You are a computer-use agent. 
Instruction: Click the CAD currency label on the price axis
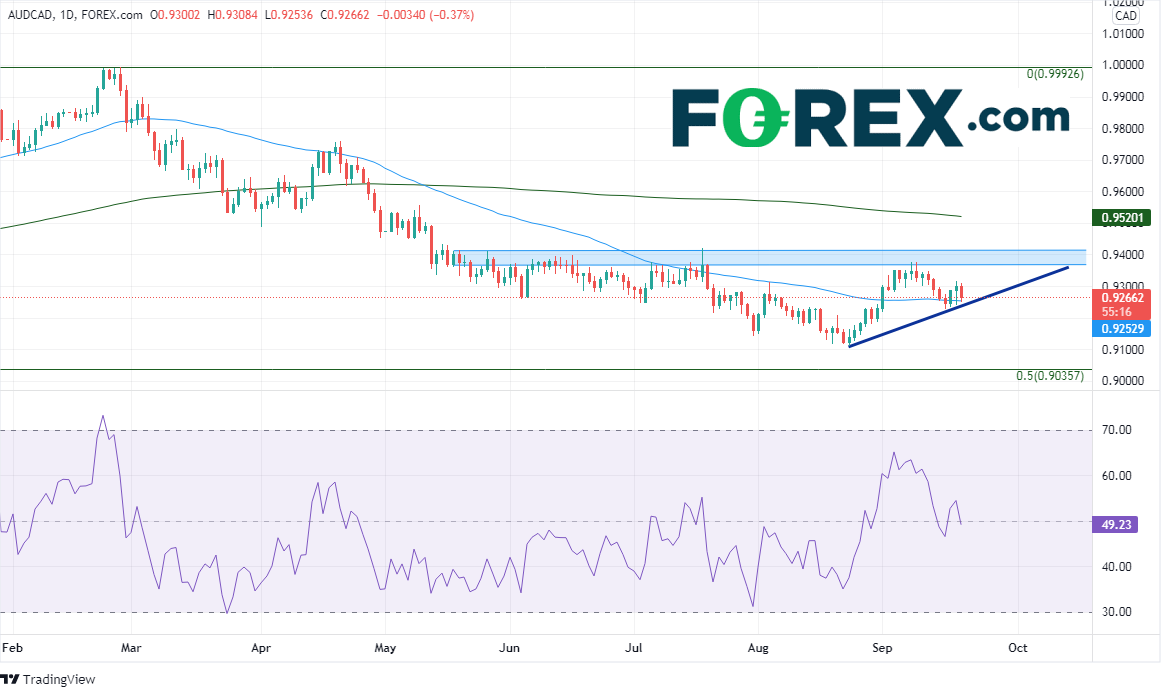pos(1126,16)
